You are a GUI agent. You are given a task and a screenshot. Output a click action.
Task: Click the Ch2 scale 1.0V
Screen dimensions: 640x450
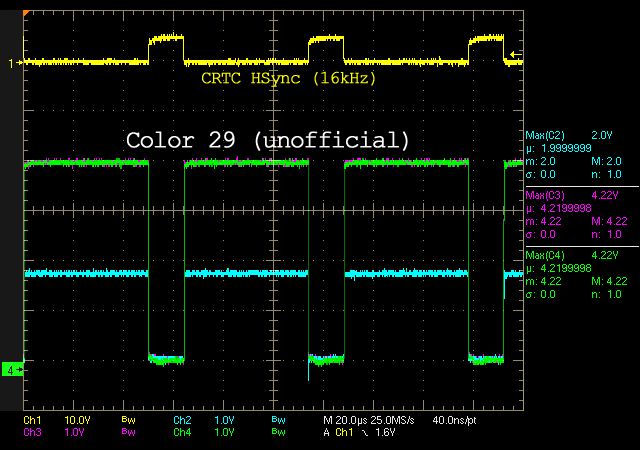tap(224, 420)
